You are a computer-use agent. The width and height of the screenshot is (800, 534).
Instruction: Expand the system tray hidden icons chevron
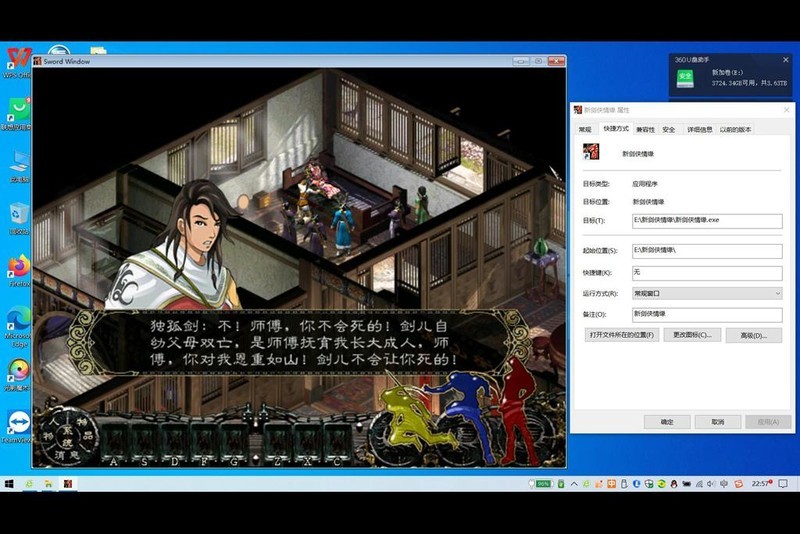[574, 484]
